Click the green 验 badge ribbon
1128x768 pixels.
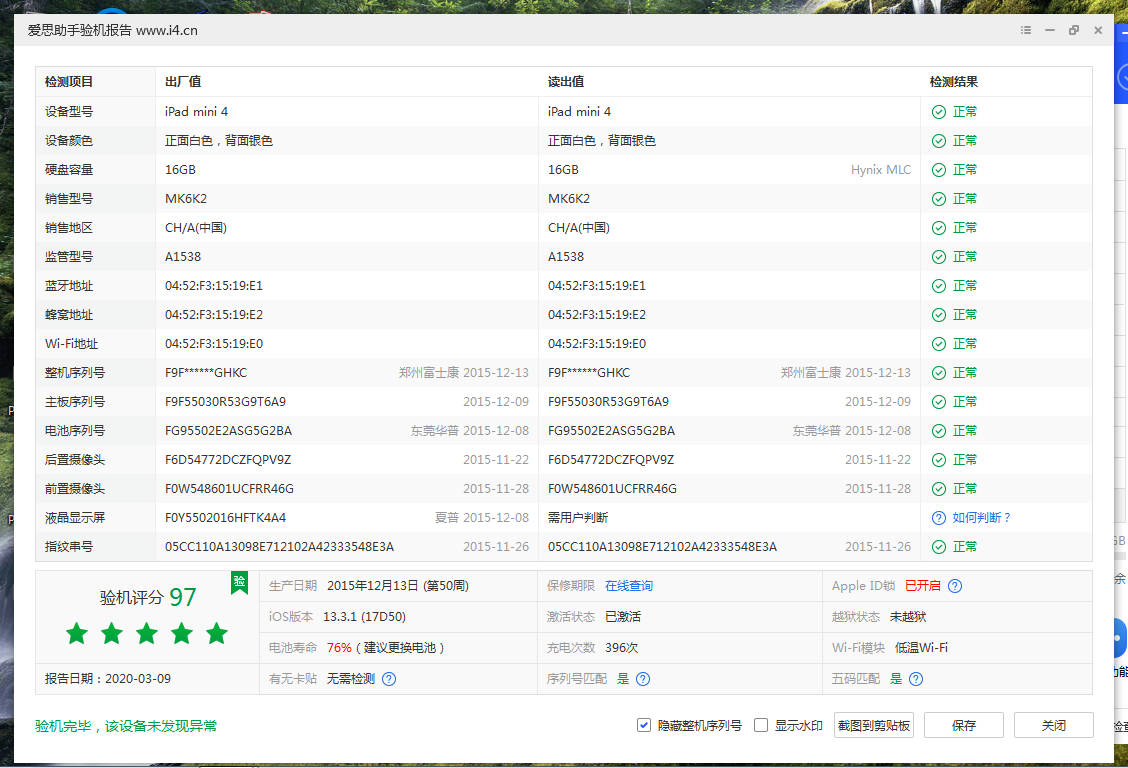240,582
